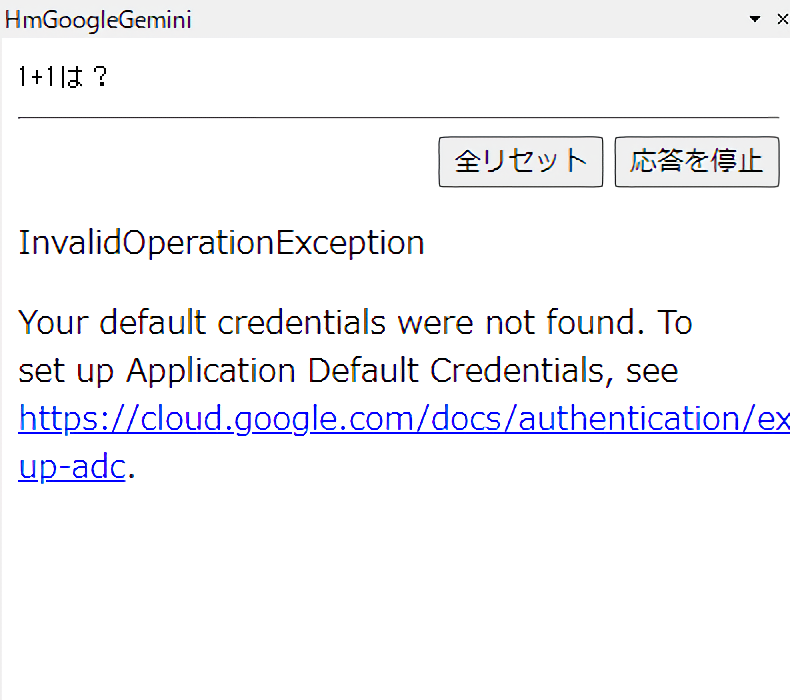This screenshot has height=700, width=790.
Task: Click the word "Application" in the error
Action: tap(211, 371)
